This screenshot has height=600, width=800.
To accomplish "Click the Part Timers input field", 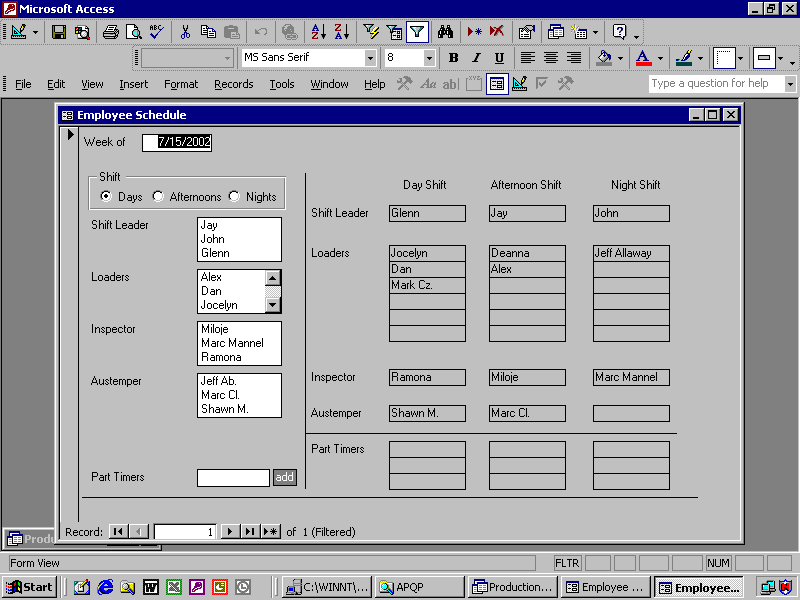I will pyautogui.click(x=233, y=478).
